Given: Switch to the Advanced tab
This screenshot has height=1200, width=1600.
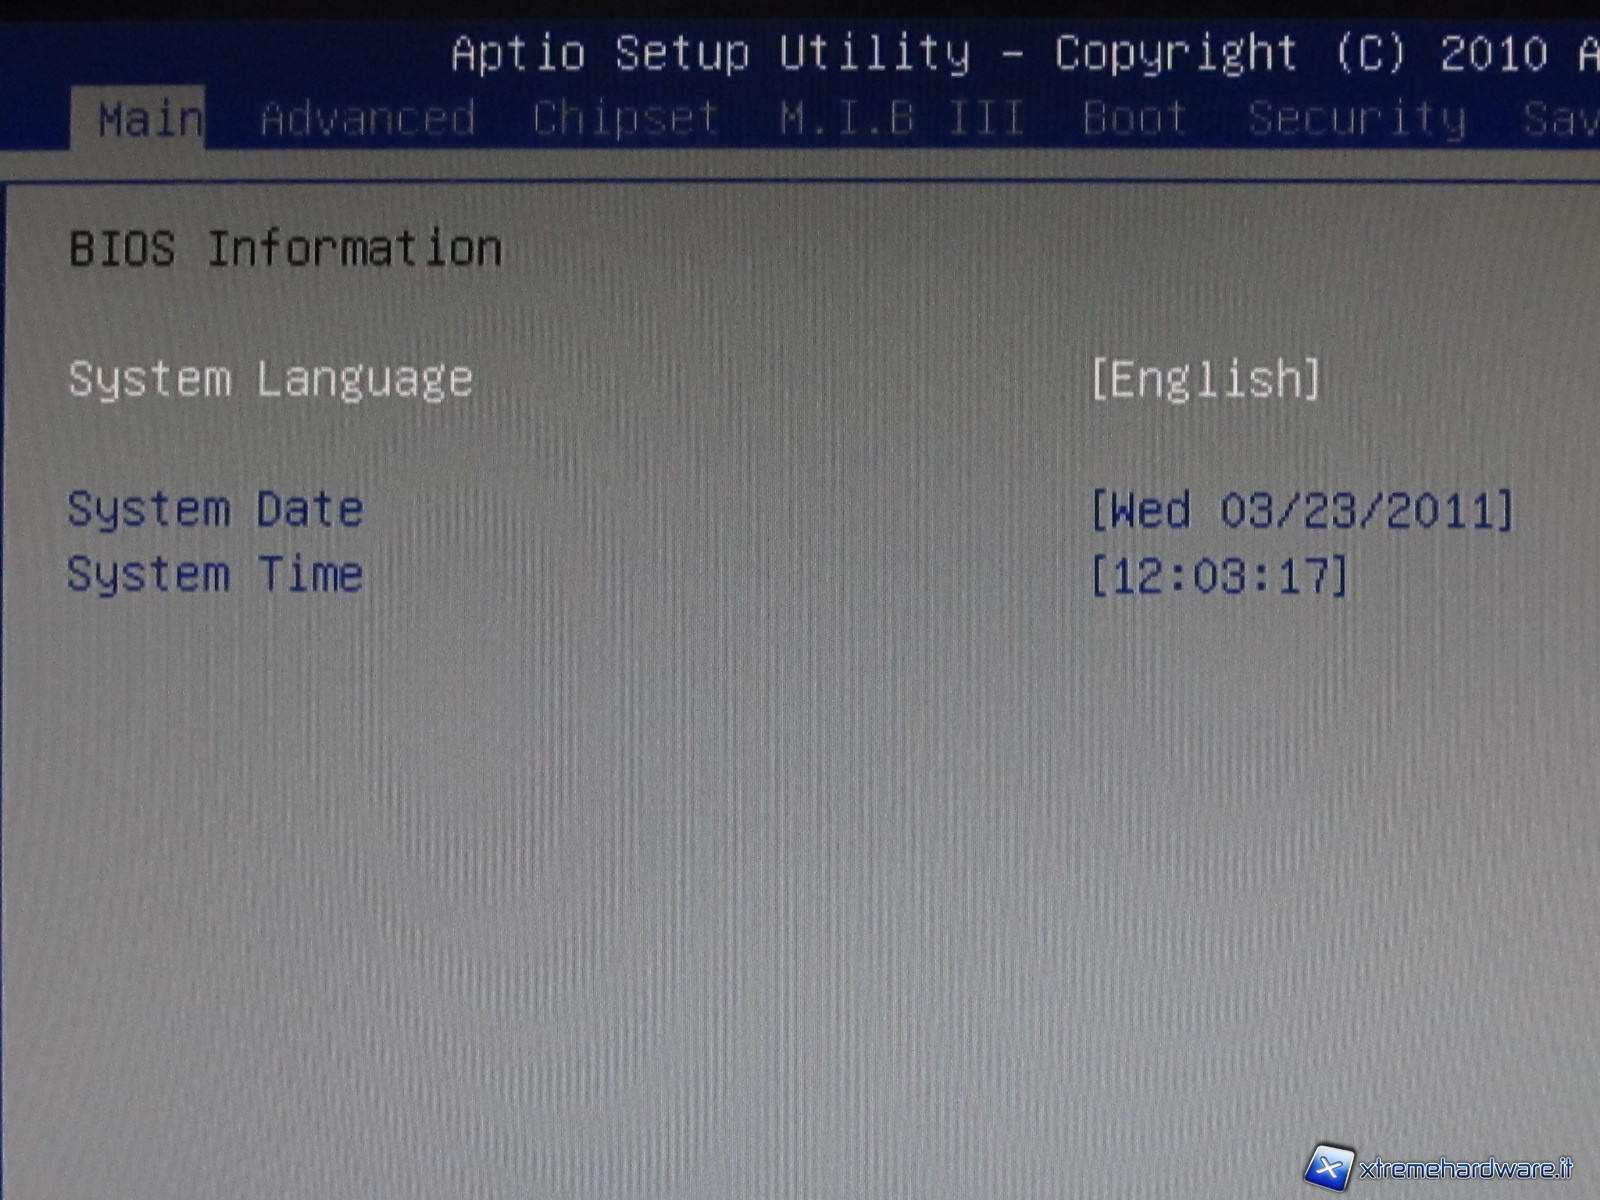Looking at the screenshot, I should pos(367,119).
